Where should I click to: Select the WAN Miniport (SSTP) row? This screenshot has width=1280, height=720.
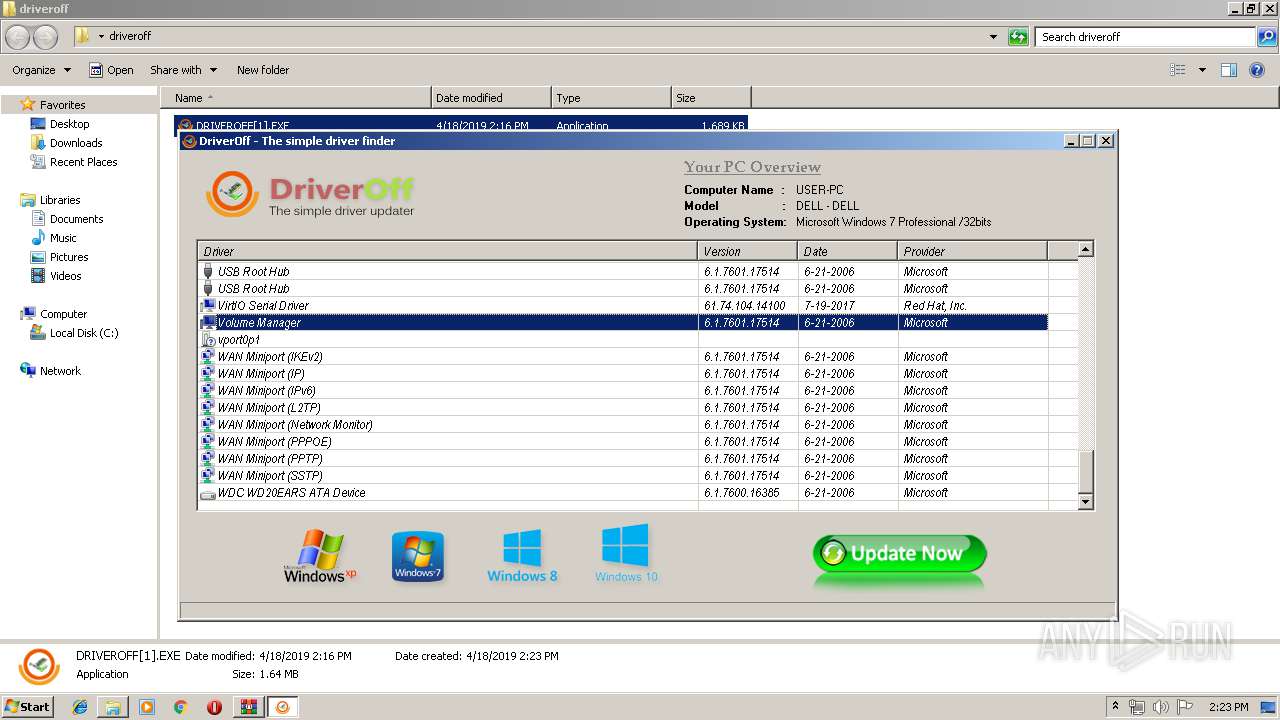(x=623, y=476)
